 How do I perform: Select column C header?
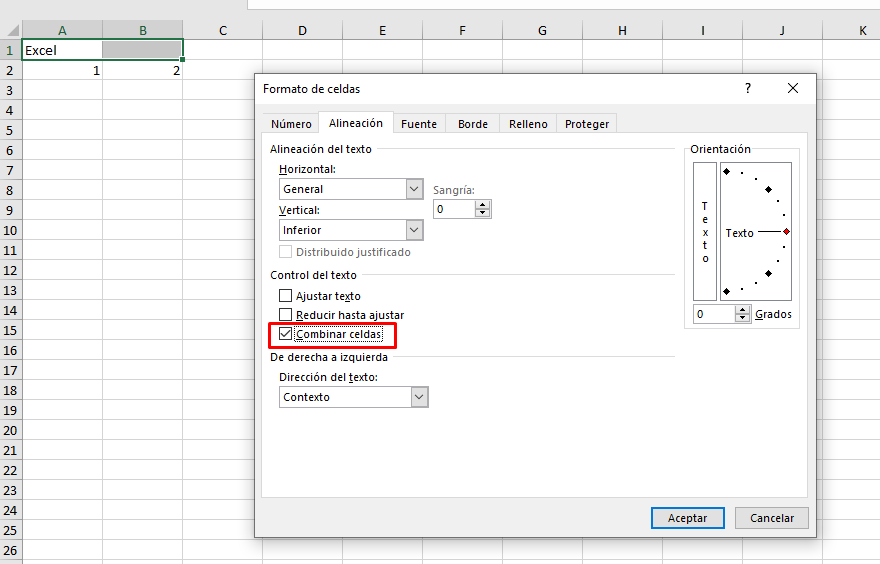[223, 30]
